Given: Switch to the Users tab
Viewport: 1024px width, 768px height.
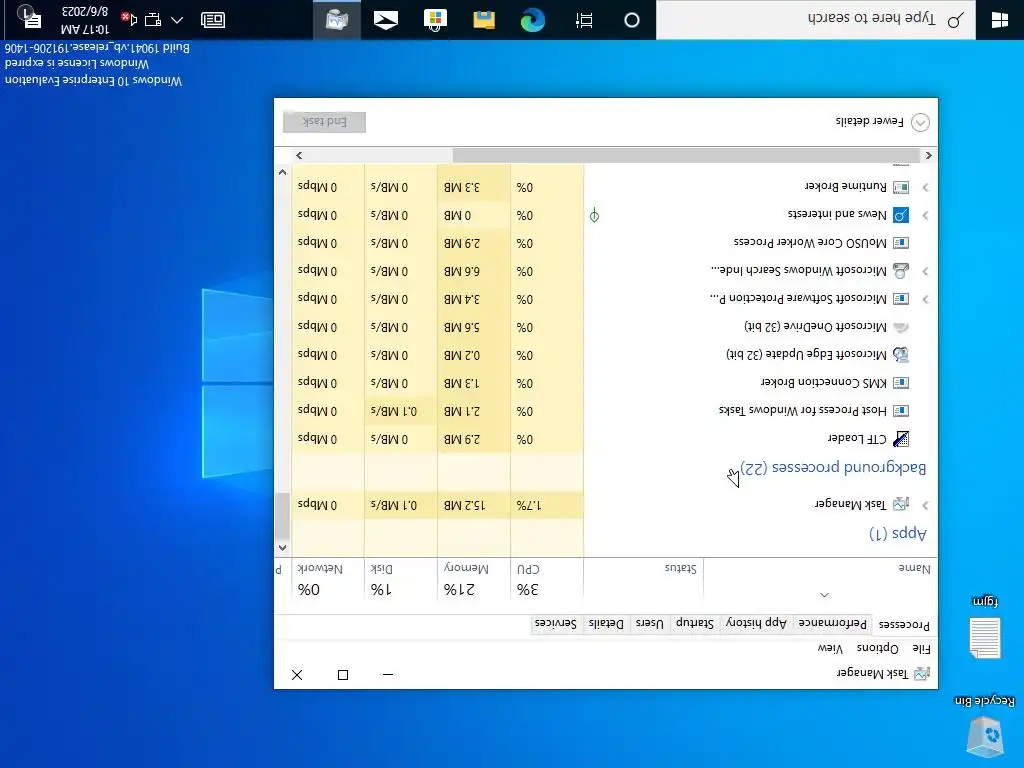Looking at the screenshot, I should (x=649, y=623).
